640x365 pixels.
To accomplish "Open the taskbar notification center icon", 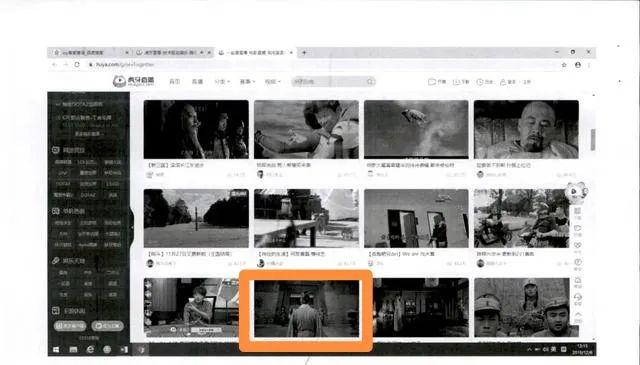I will point(564,349).
